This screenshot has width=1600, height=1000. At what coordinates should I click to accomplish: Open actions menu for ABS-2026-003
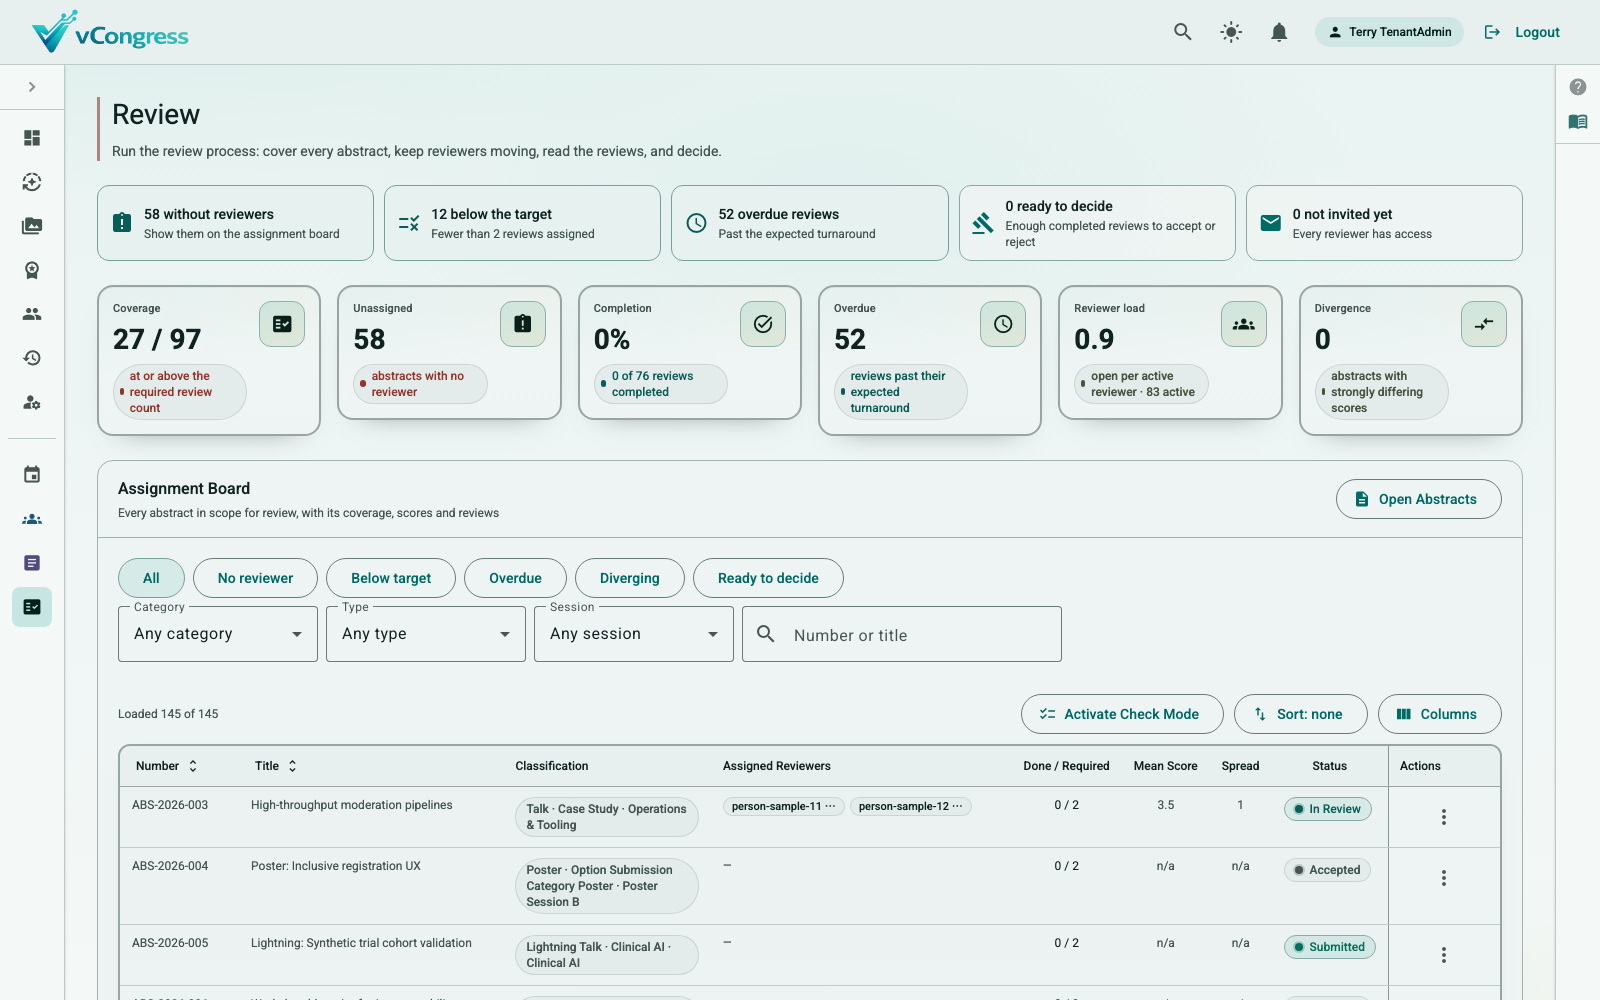(1444, 817)
